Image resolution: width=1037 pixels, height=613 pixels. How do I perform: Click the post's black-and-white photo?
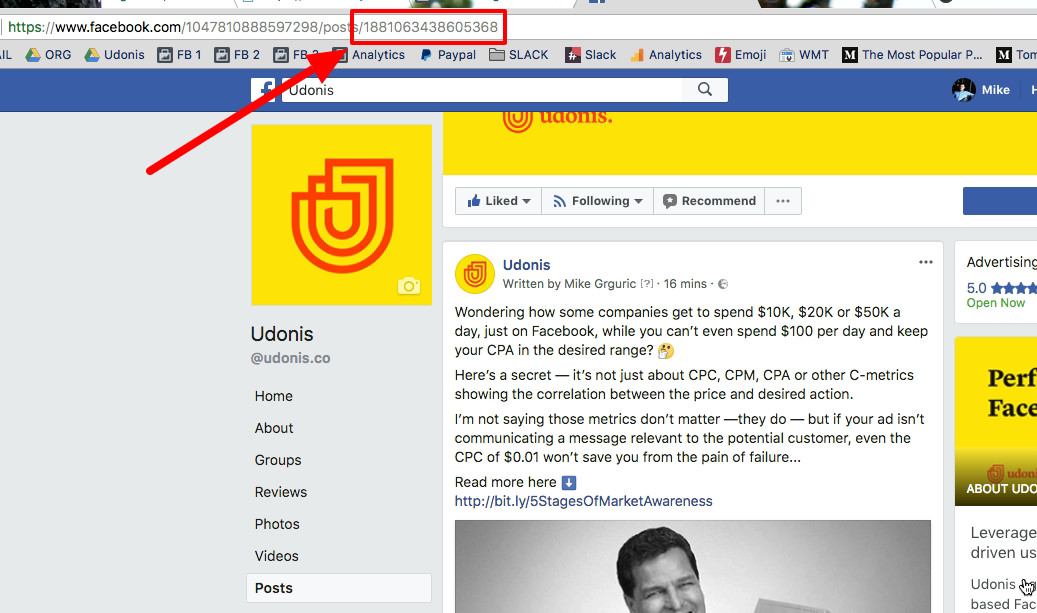tap(692, 567)
